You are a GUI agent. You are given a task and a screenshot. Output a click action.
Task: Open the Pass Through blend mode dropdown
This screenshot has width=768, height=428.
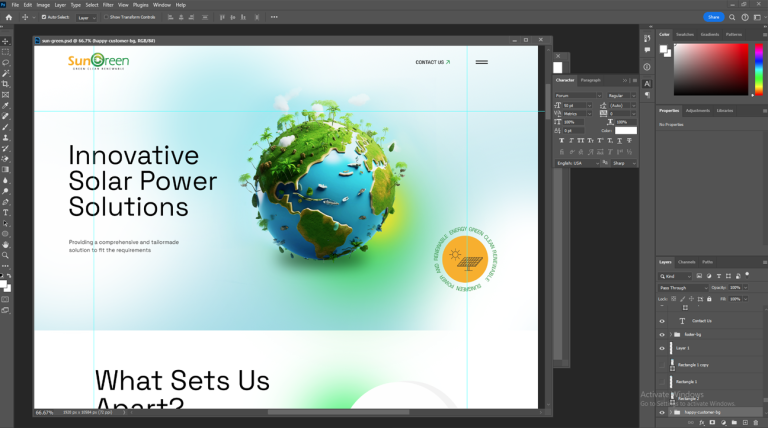point(684,287)
